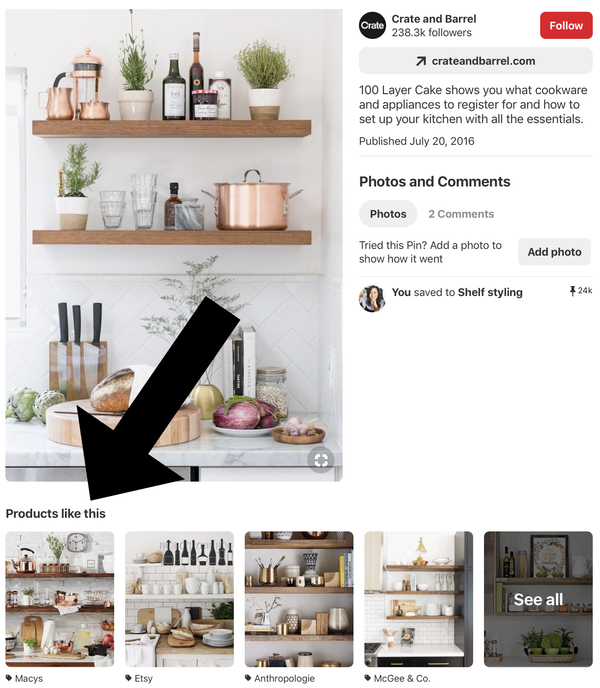Open your profile avatar next to saved note
600x688 pixels.
click(372, 298)
